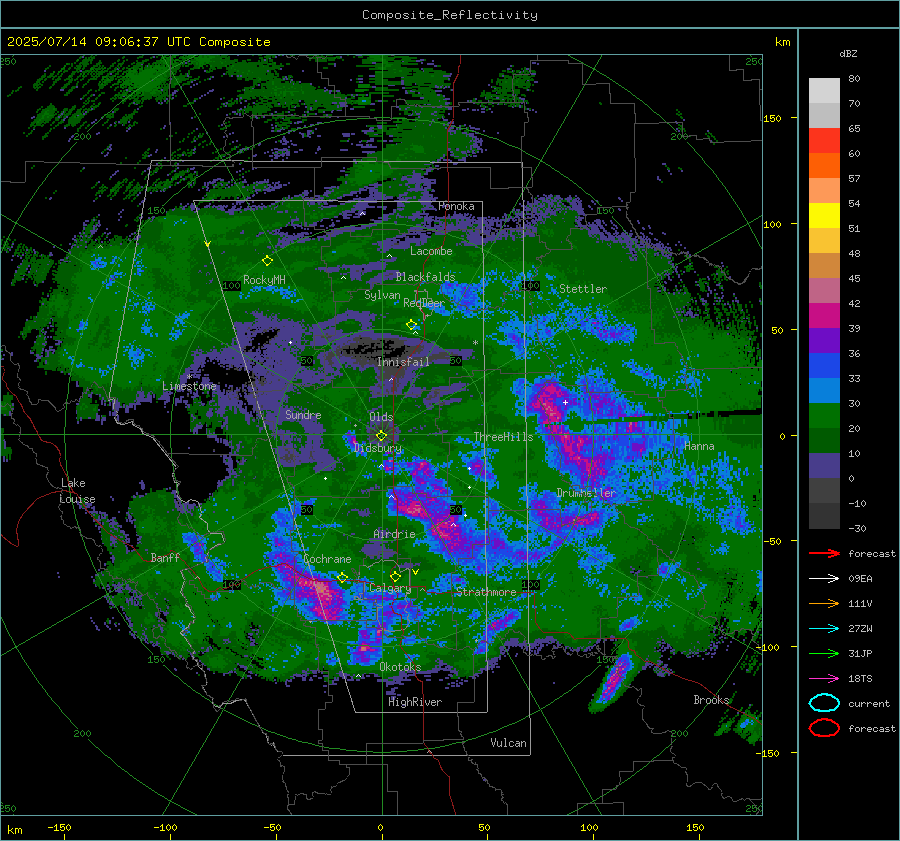Click the Hanna city label

coord(699,446)
